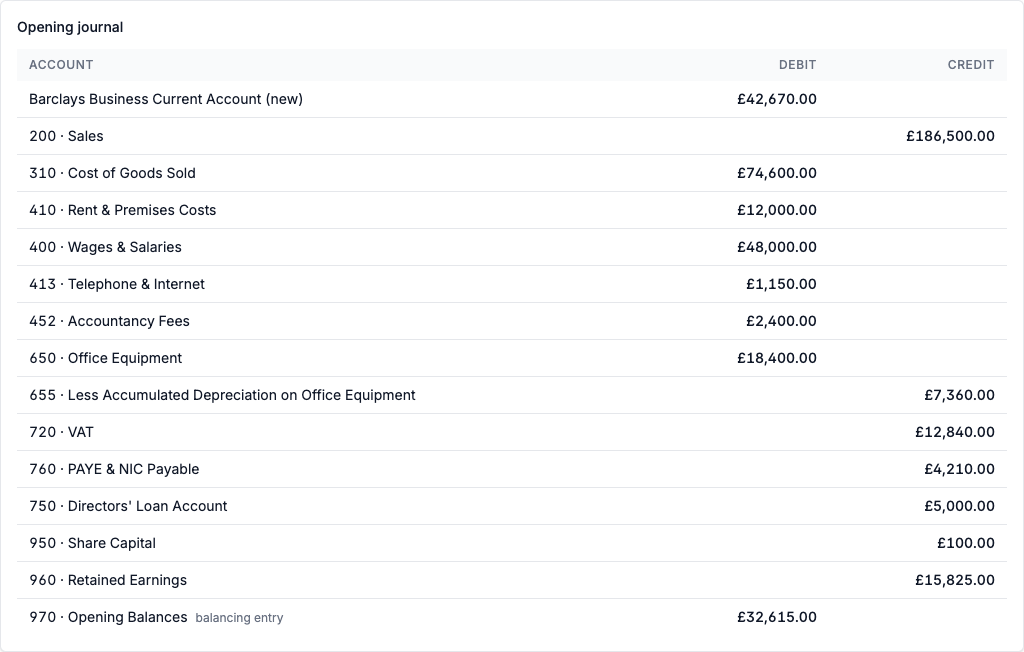Select 650 · Office Equipment
1024x652 pixels.
click(105, 358)
